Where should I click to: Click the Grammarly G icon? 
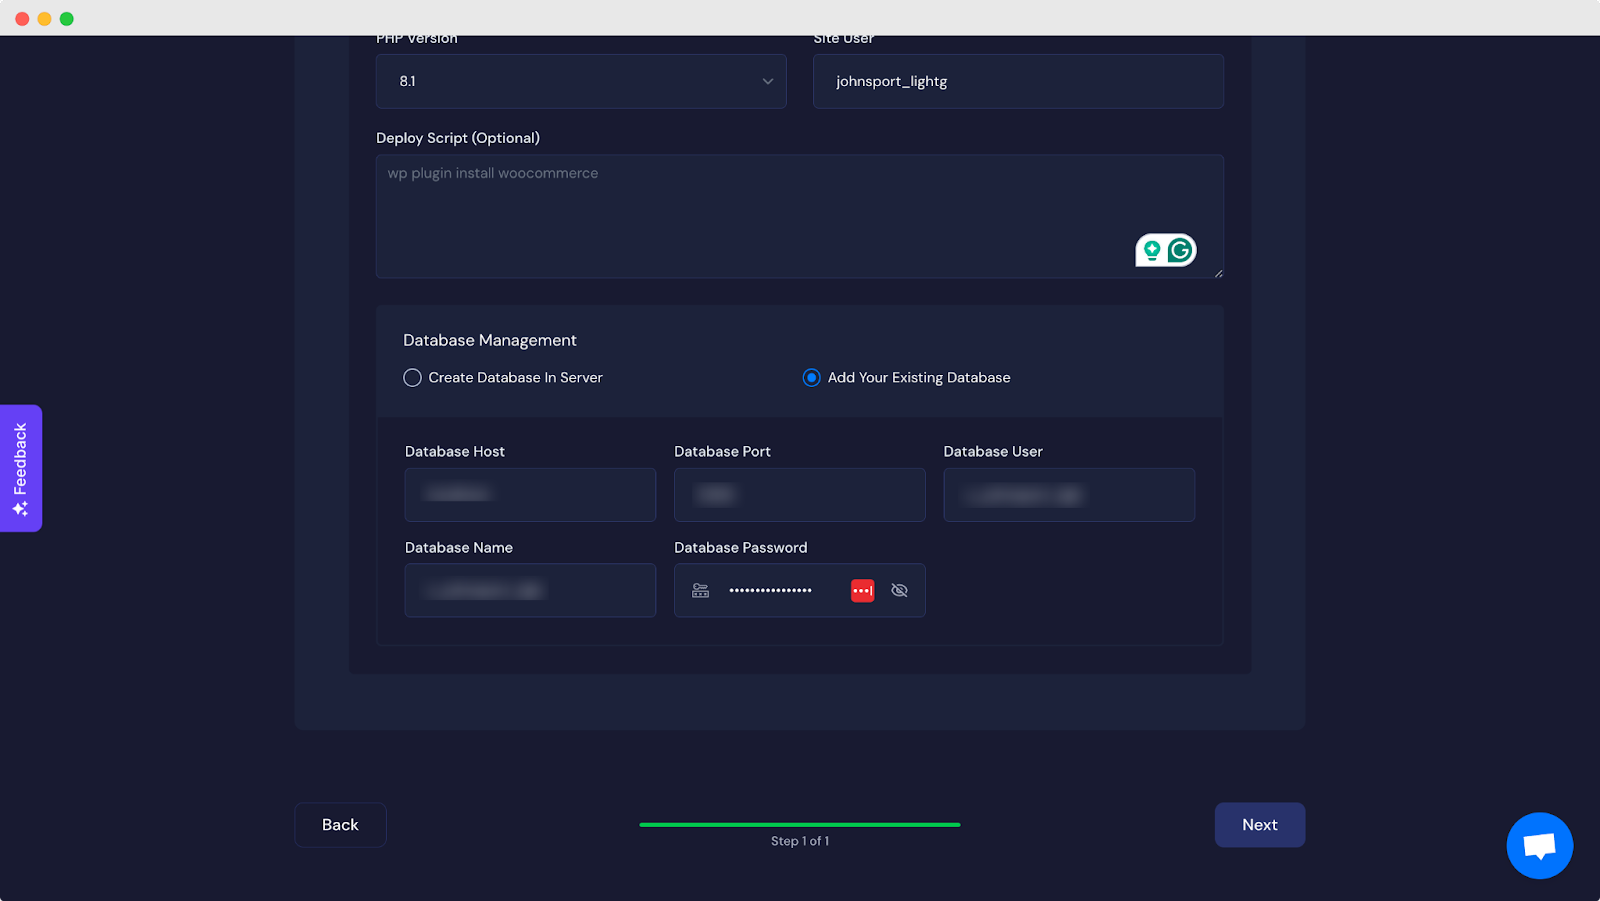[x=1180, y=250]
